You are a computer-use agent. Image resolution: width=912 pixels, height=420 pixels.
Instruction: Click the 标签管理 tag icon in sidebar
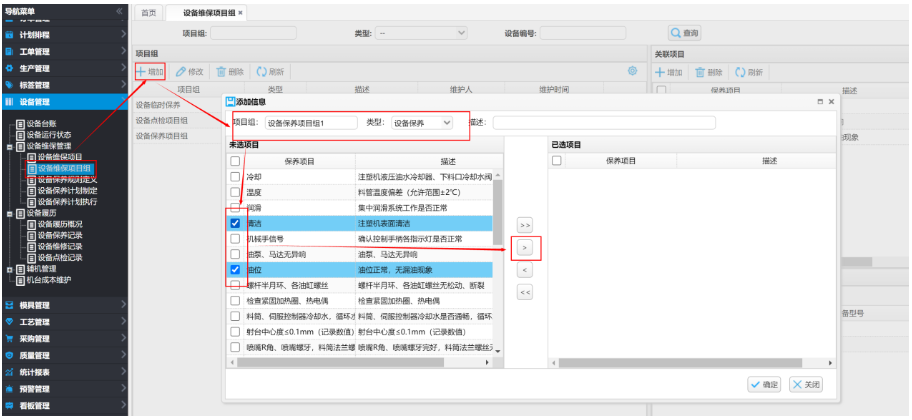(9, 85)
